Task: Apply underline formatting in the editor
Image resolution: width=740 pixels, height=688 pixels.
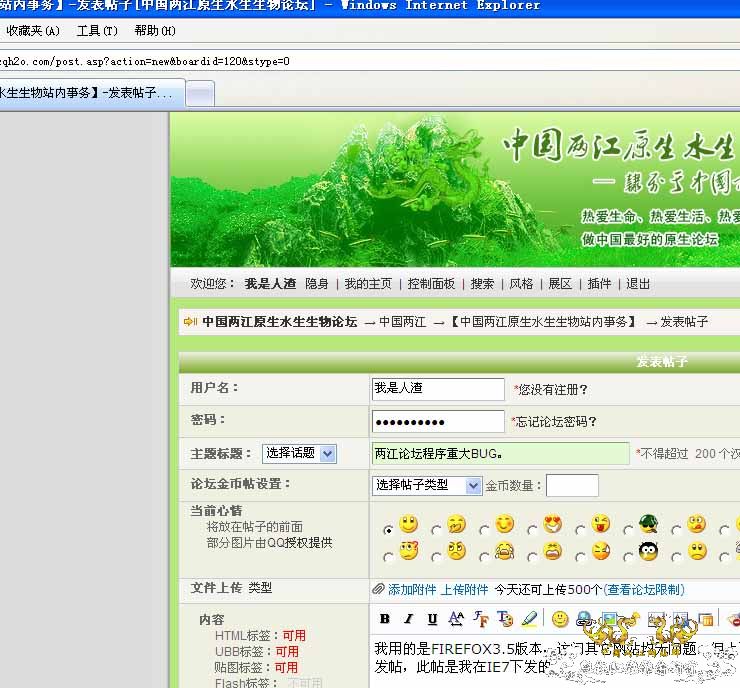Action: click(432, 619)
